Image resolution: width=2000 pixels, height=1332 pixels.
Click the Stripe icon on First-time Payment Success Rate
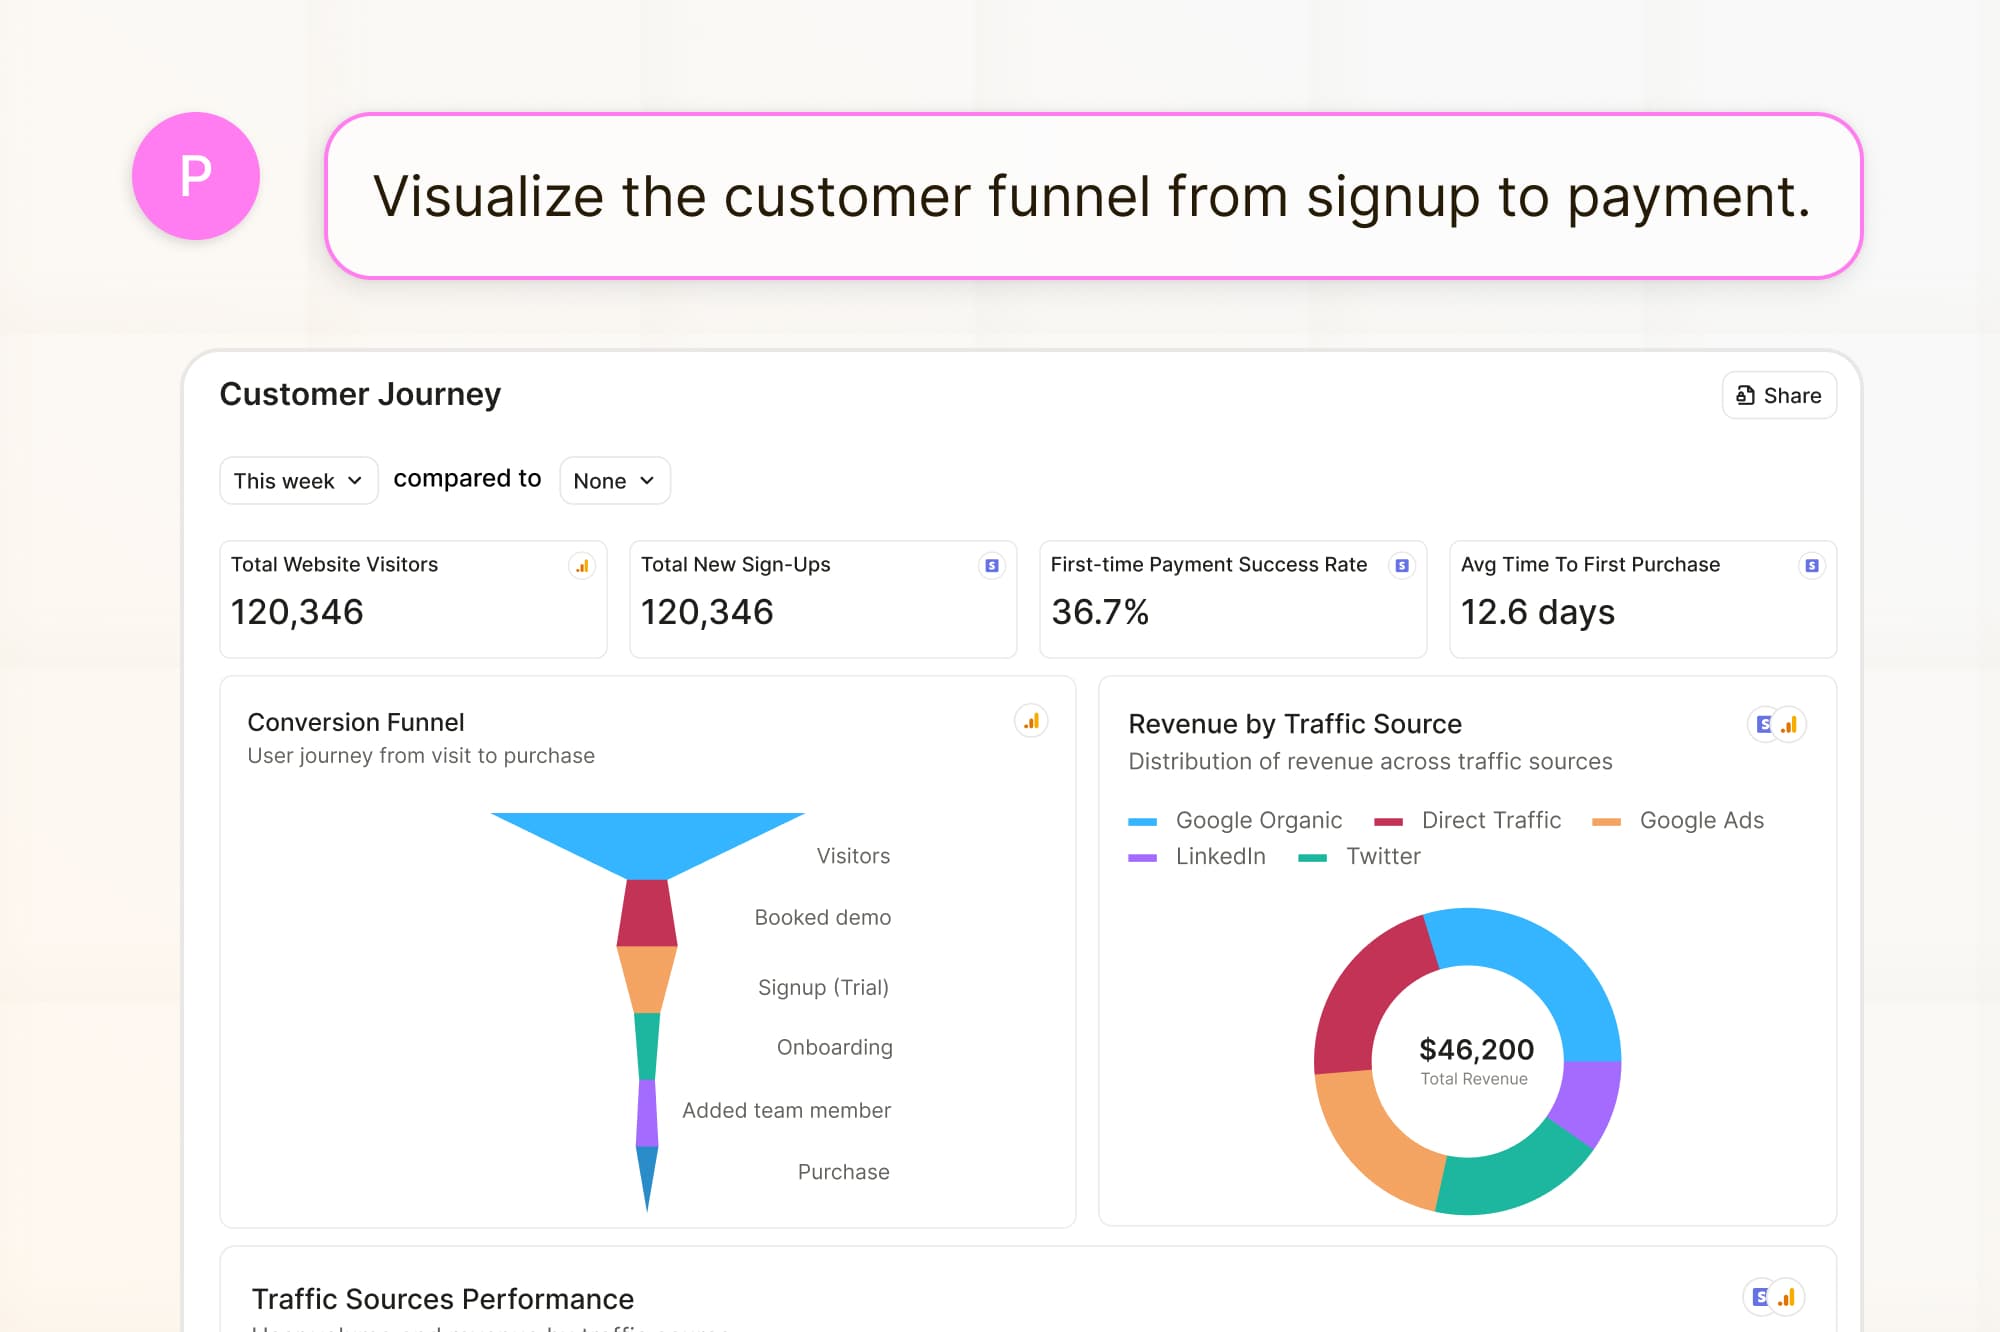(x=1401, y=565)
